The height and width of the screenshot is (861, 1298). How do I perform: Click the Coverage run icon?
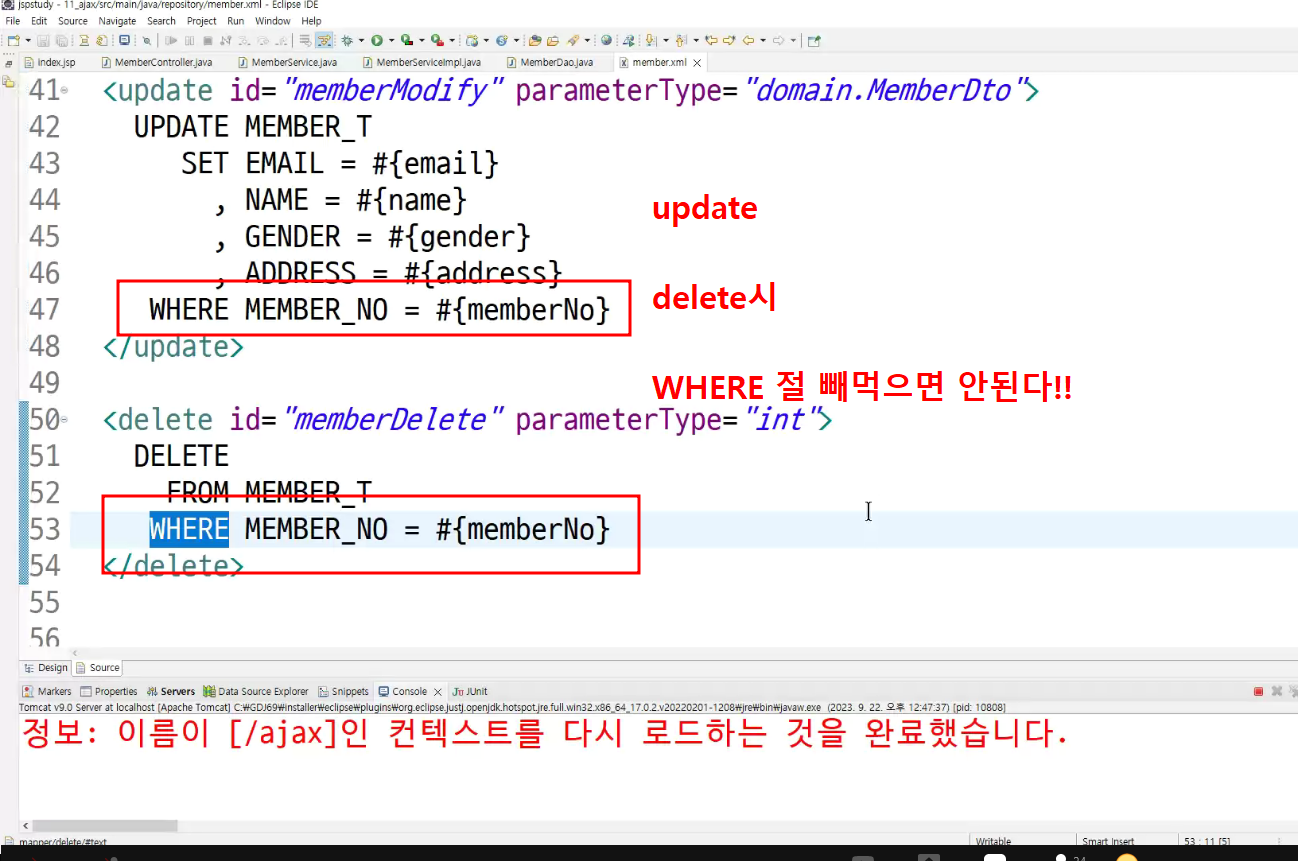(406, 41)
